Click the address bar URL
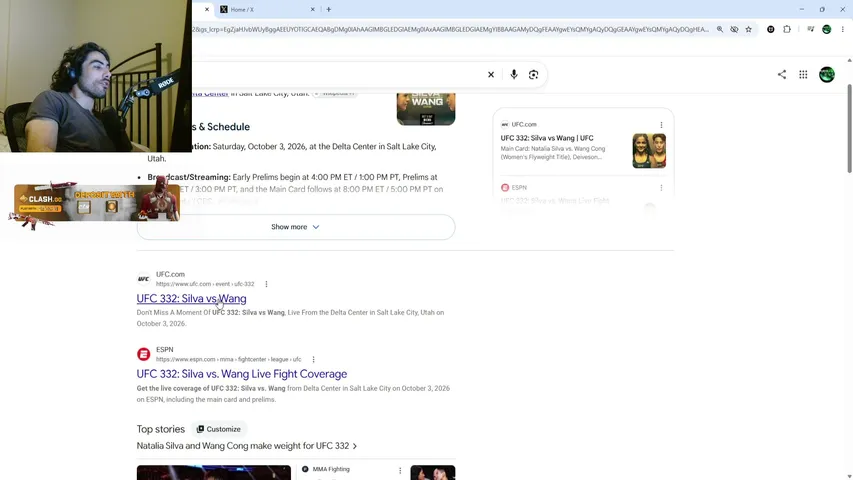 pos(450,29)
